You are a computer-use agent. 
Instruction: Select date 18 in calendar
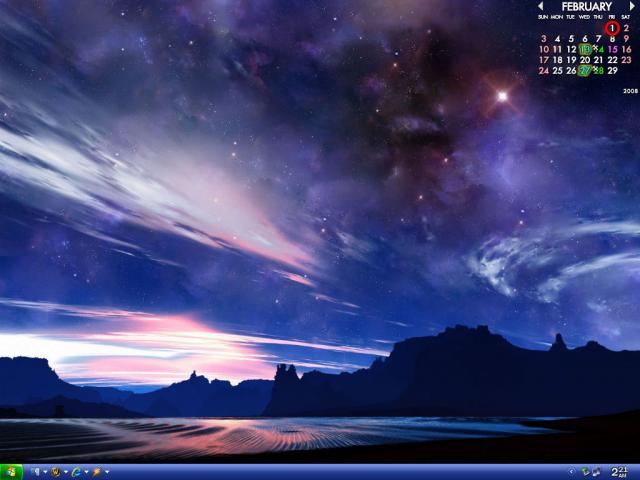pos(558,60)
